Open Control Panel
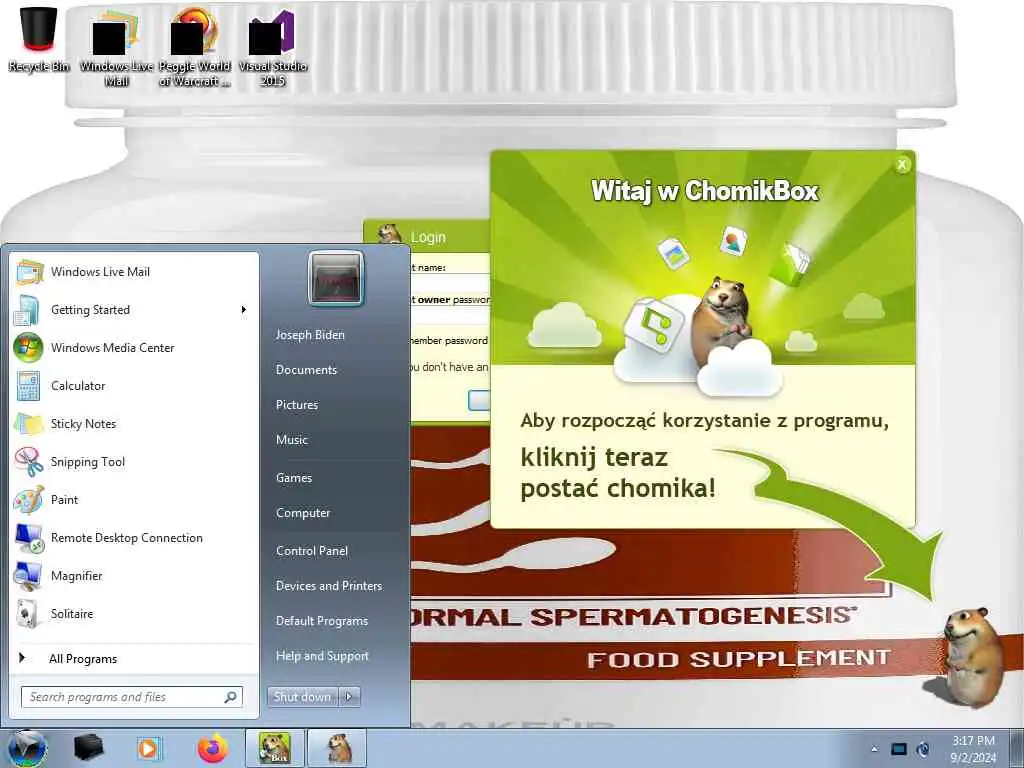The image size is (1024, 768). pos(312,551)
